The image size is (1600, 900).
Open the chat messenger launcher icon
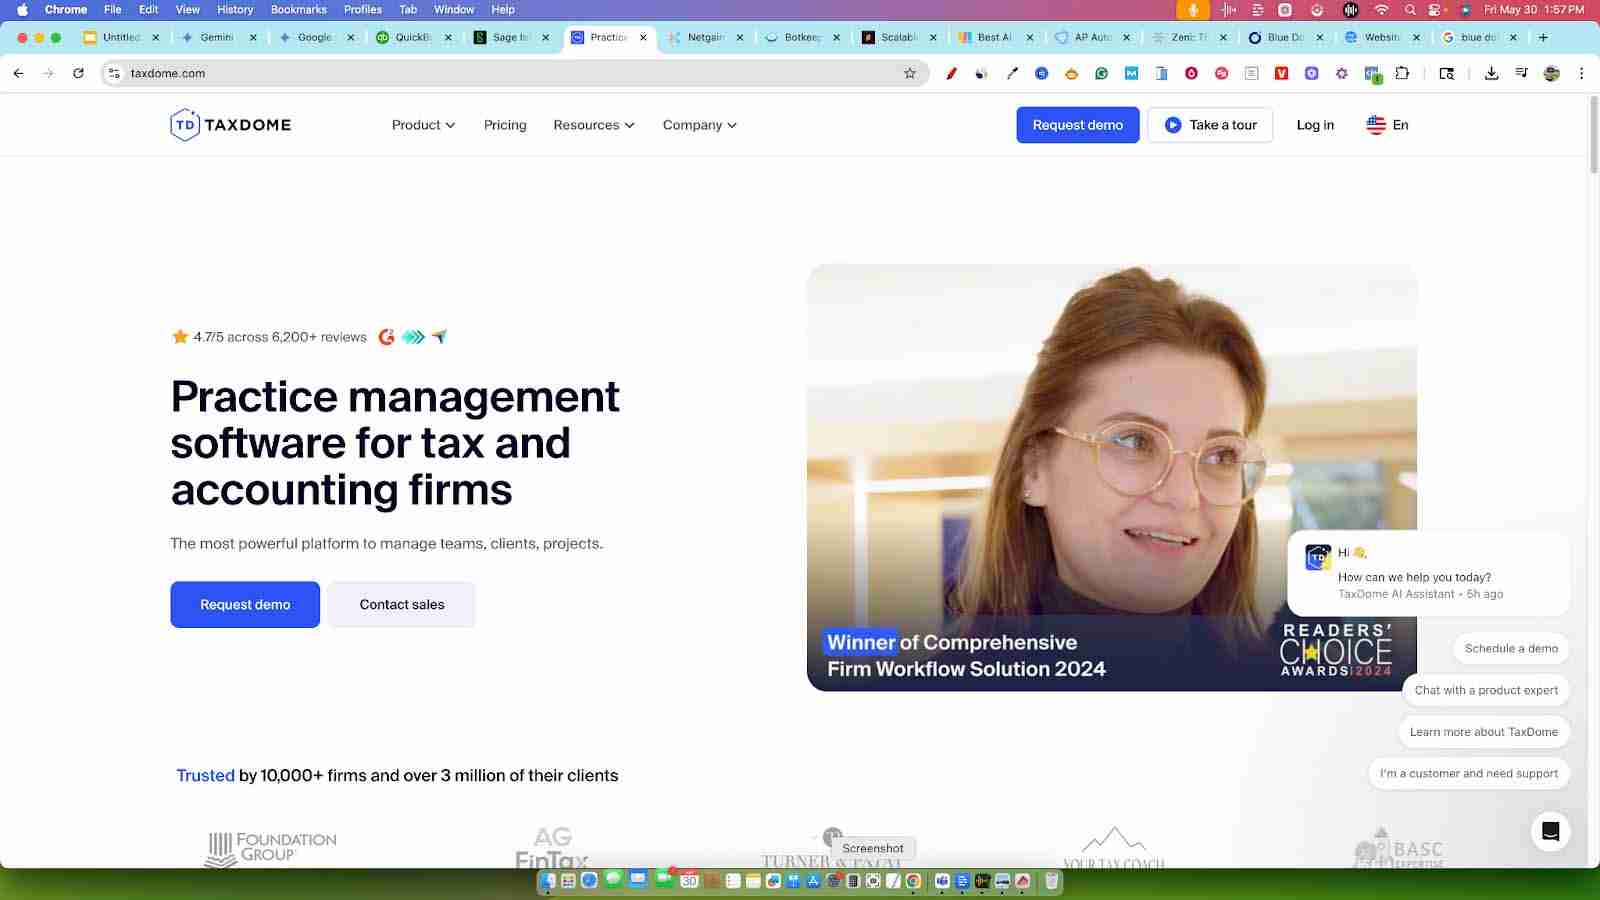click(1550, 831)
